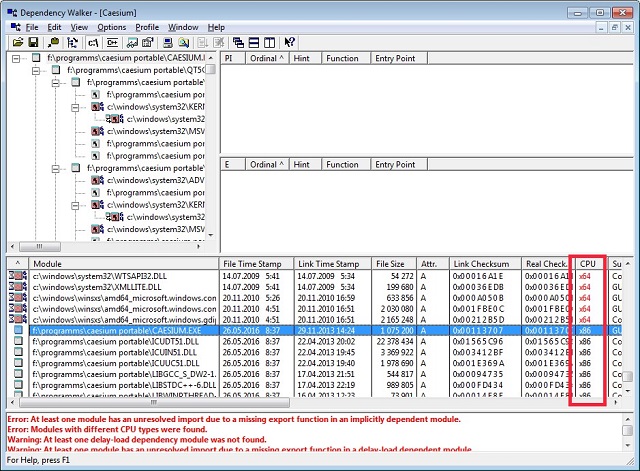Open the Edit menu

[x=54, y=27]
